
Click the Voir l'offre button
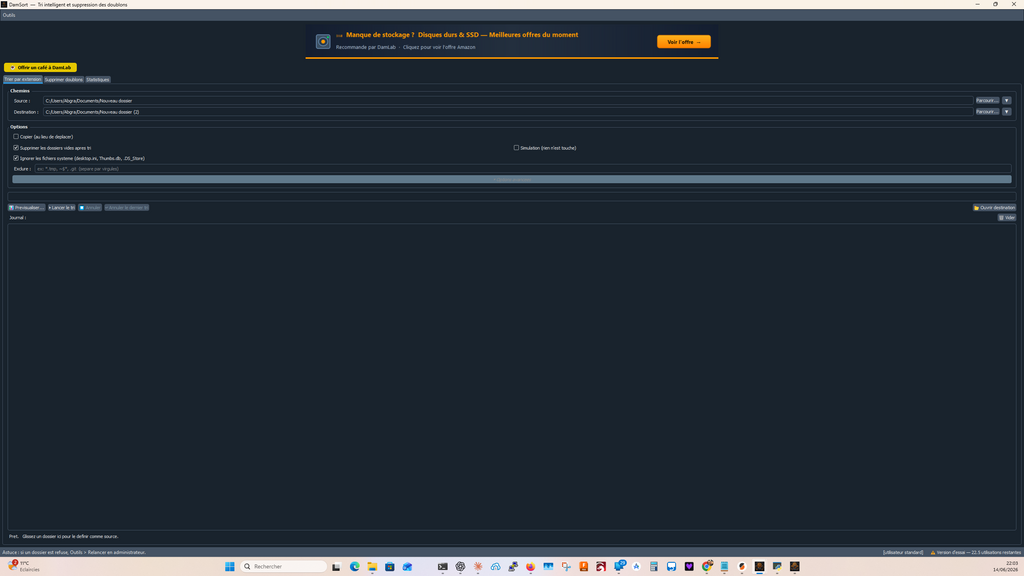(x=684, y=42)
